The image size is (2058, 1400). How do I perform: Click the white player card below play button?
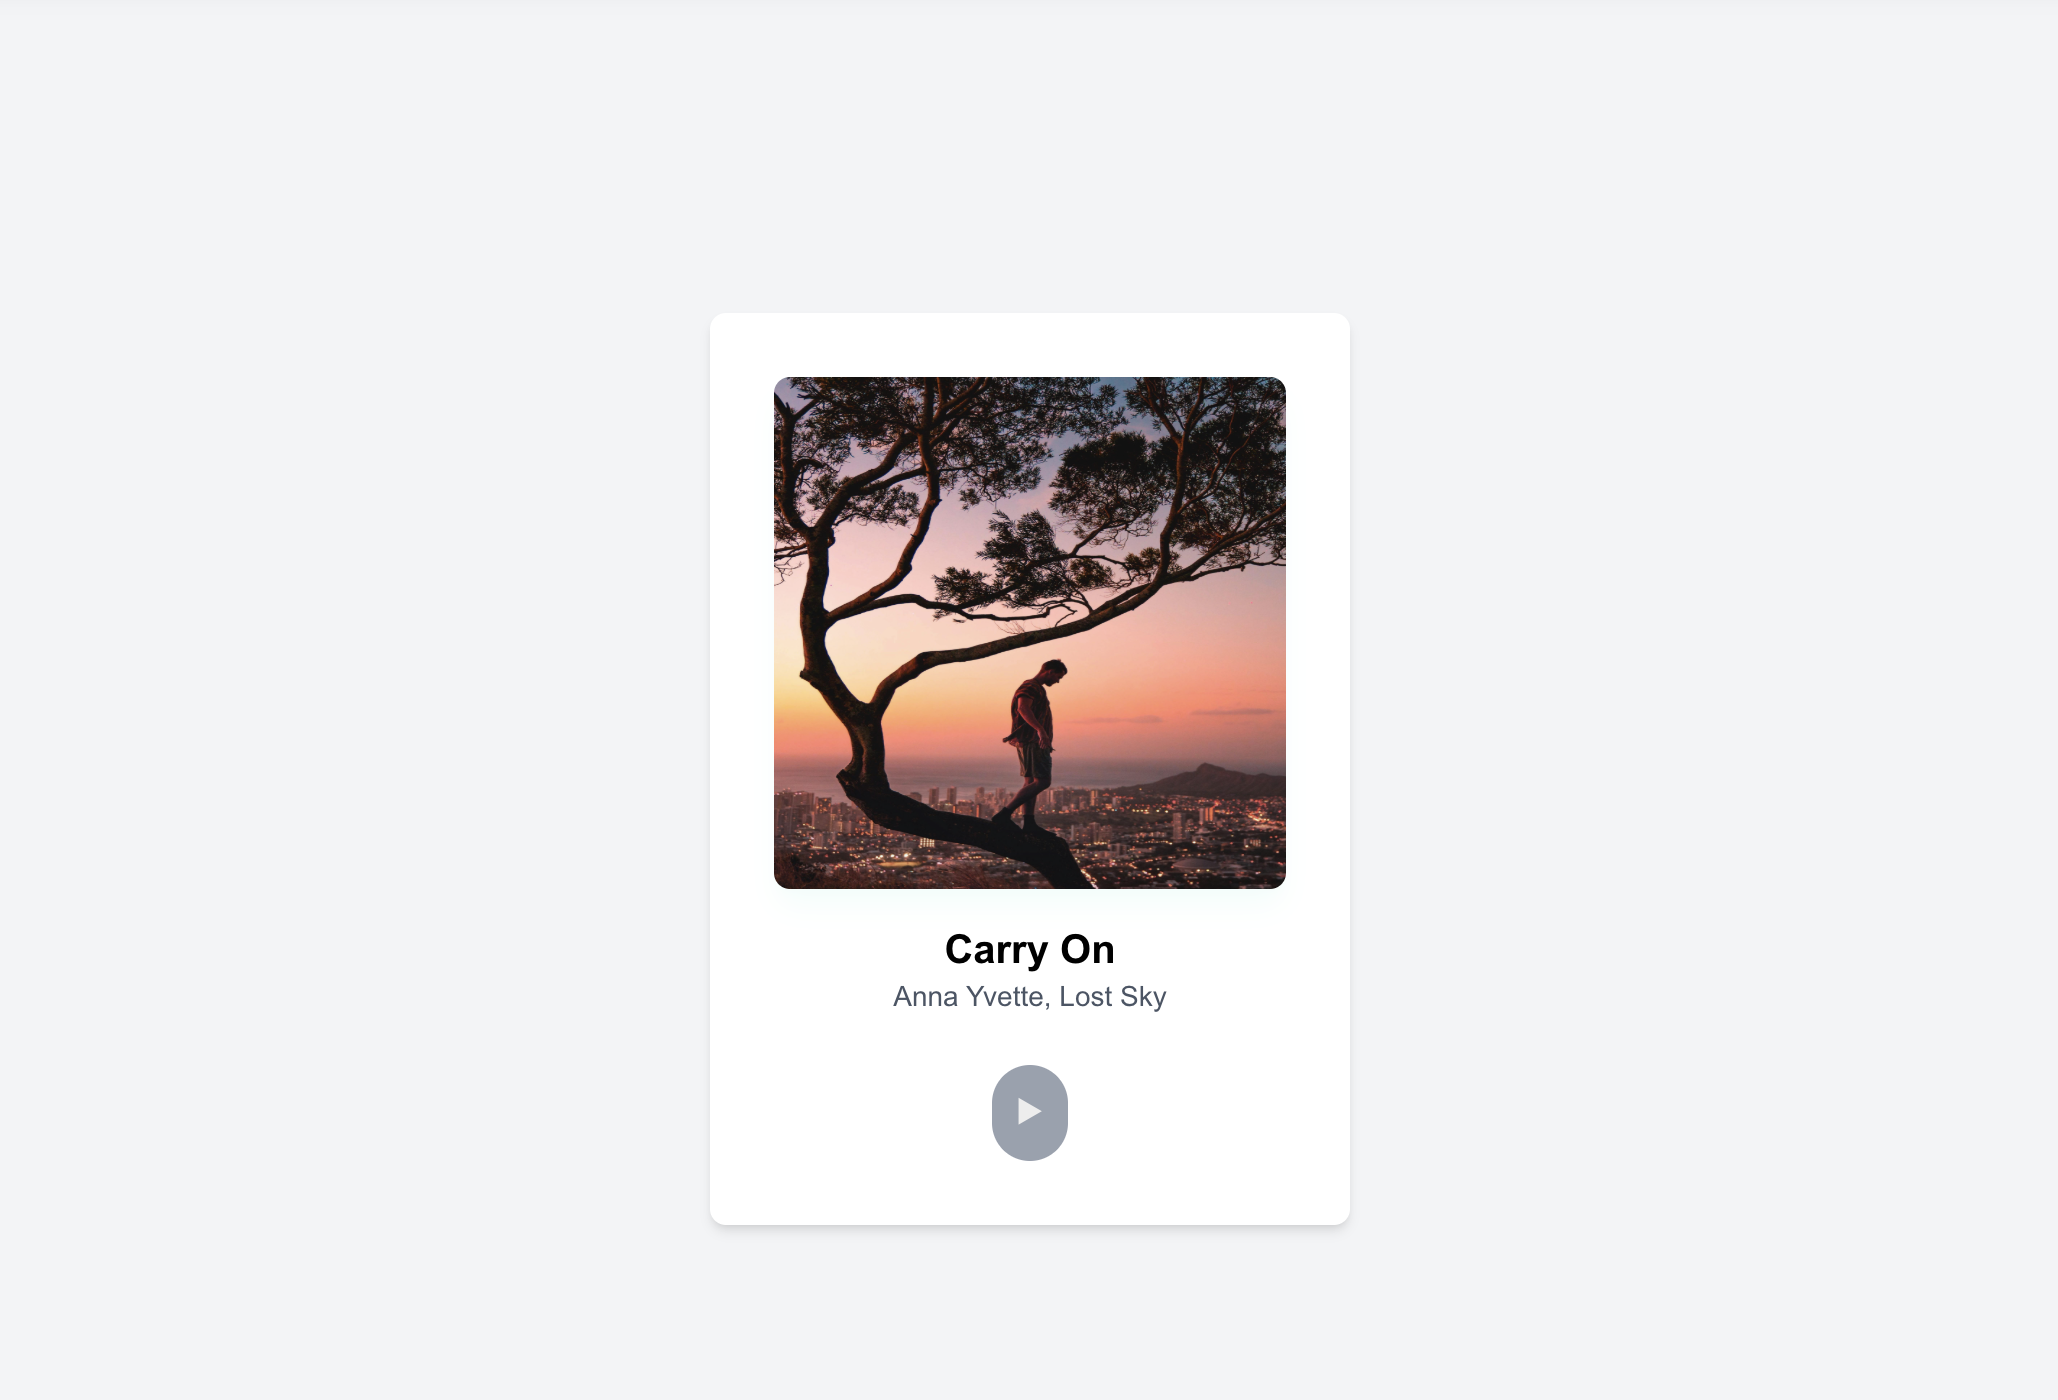(x=1029, y=1195)
